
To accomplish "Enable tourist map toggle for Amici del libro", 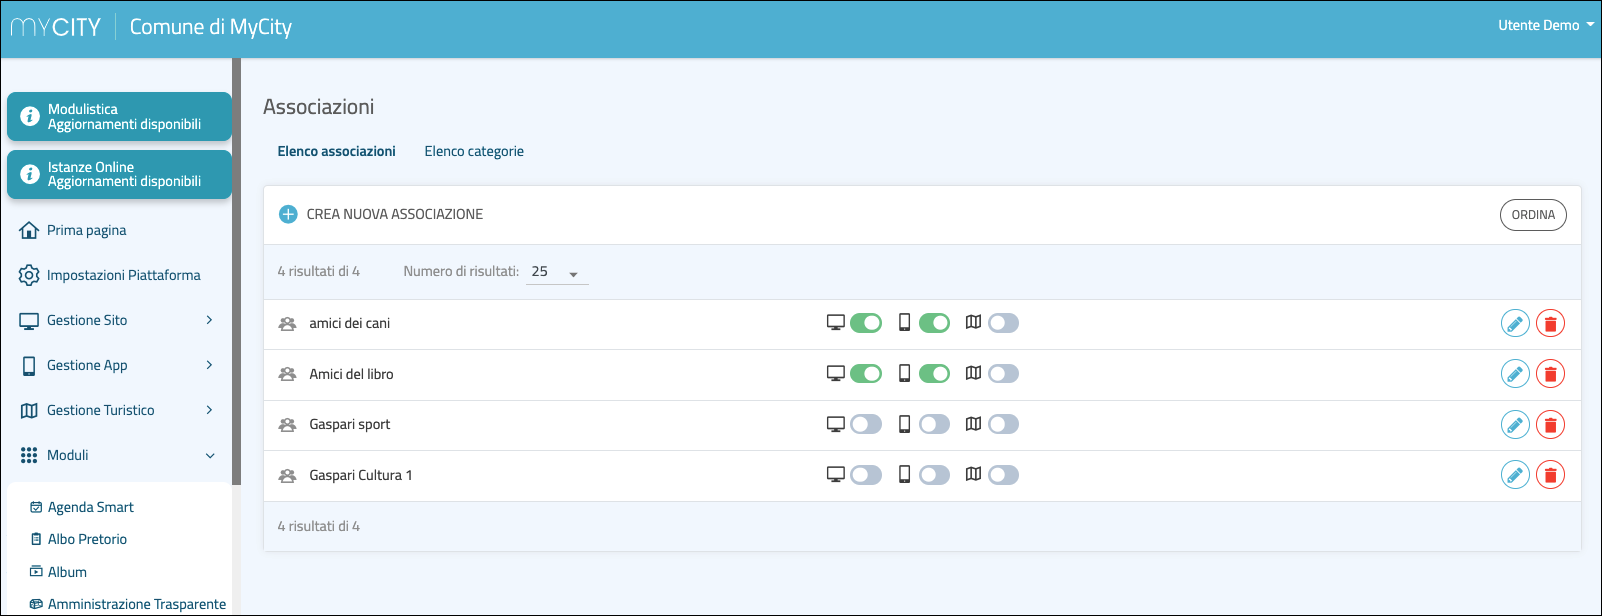I will pos(1003,374).
